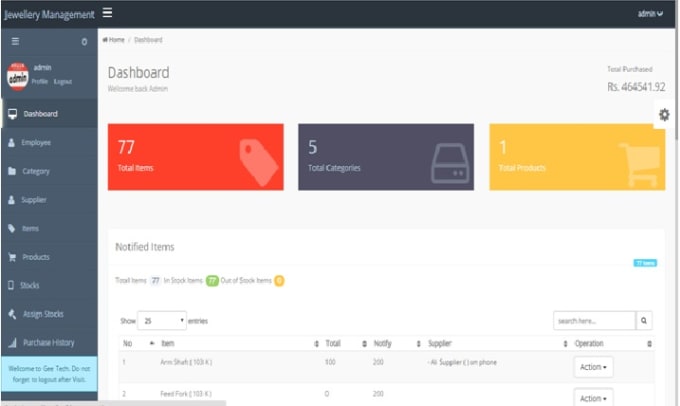Open Action dropdown for Feed Fork row
This screenshot has height=406, width=680.
(593, 398)
